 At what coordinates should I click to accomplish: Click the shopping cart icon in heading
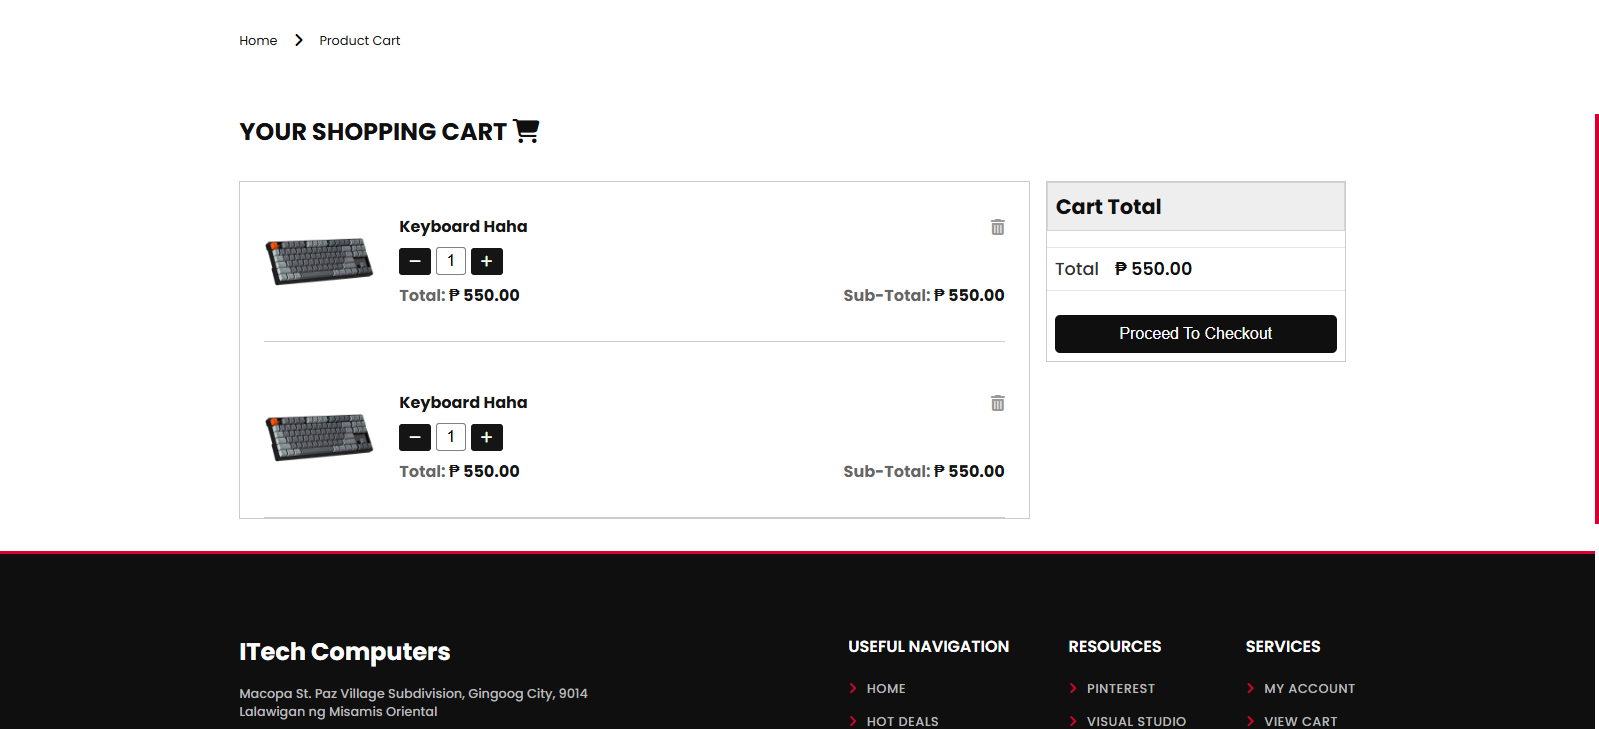(x=526, y=131)
